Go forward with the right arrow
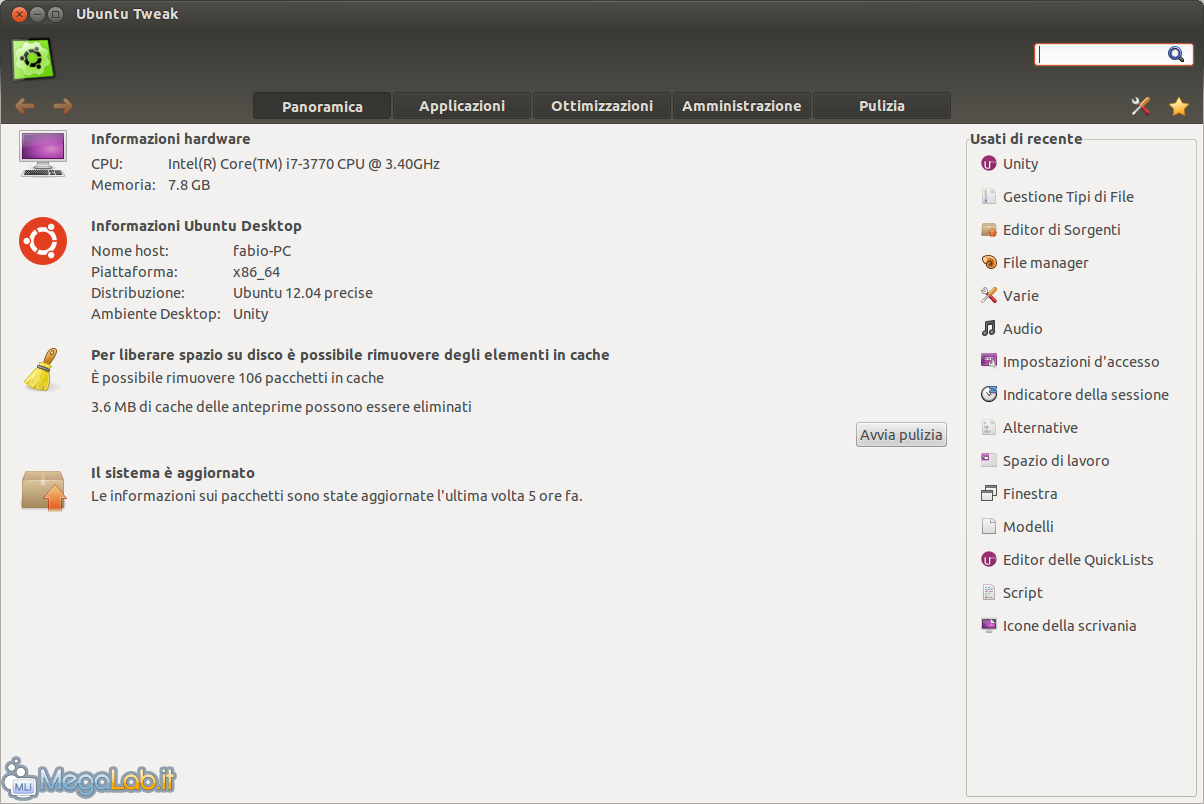 click(62, 106)
